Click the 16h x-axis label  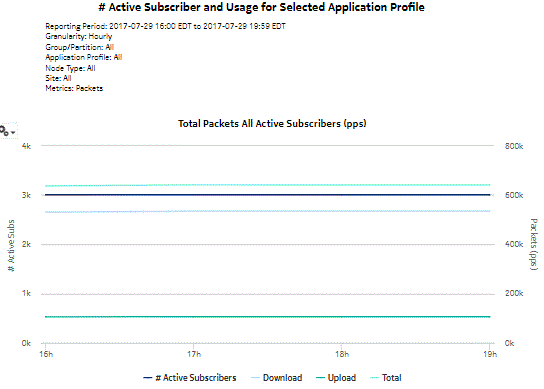46,354
